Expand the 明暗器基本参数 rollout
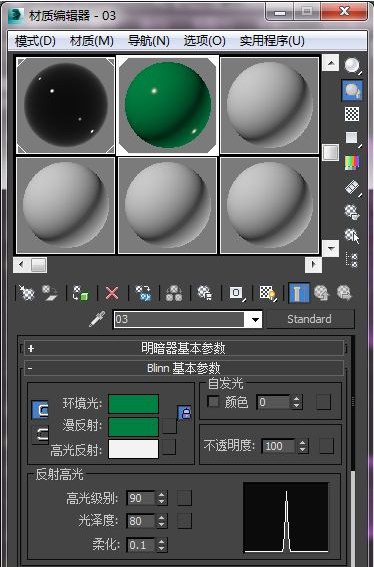 (183, 349)
